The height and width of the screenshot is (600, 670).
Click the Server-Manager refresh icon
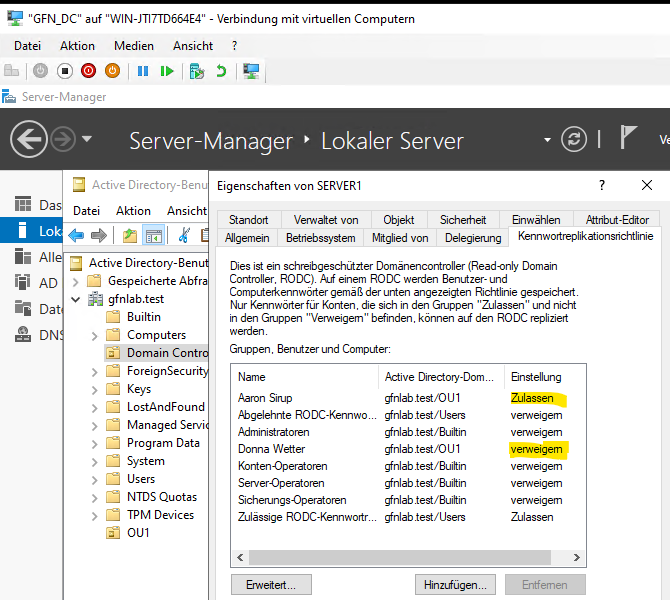pyautogui.click(x=573, y=139)
